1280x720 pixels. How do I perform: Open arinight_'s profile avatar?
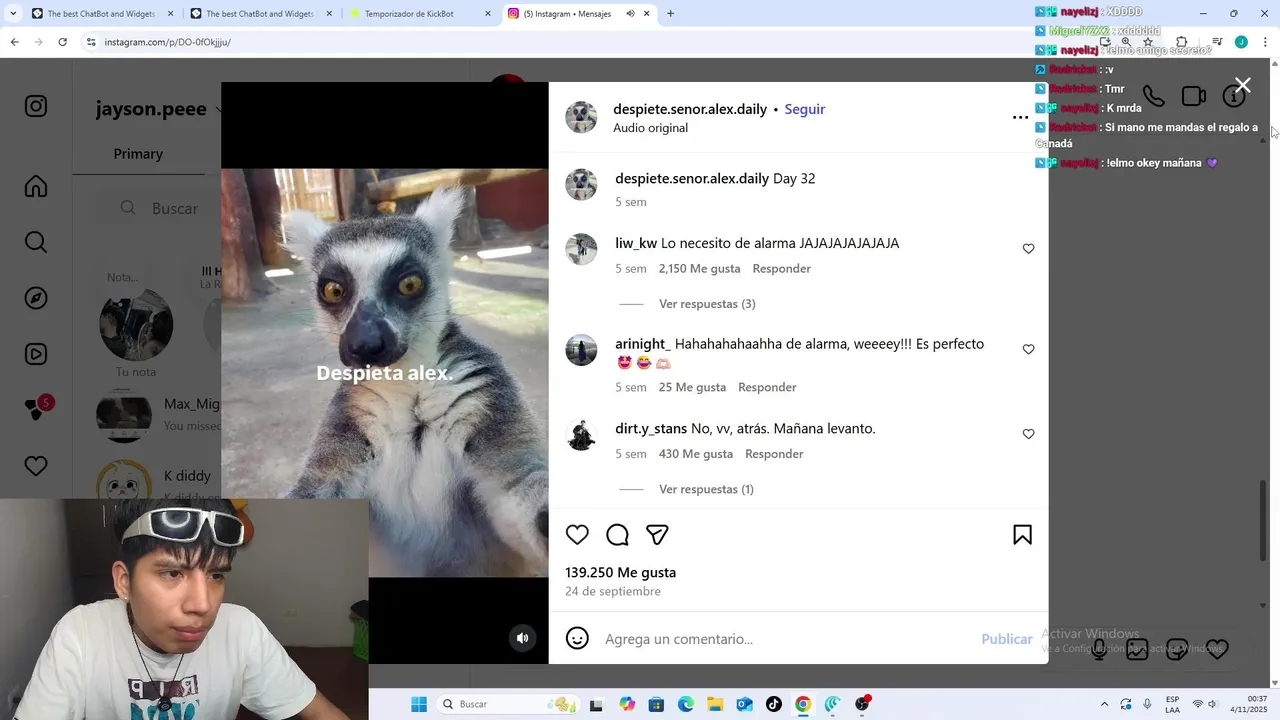coord(581,350)
